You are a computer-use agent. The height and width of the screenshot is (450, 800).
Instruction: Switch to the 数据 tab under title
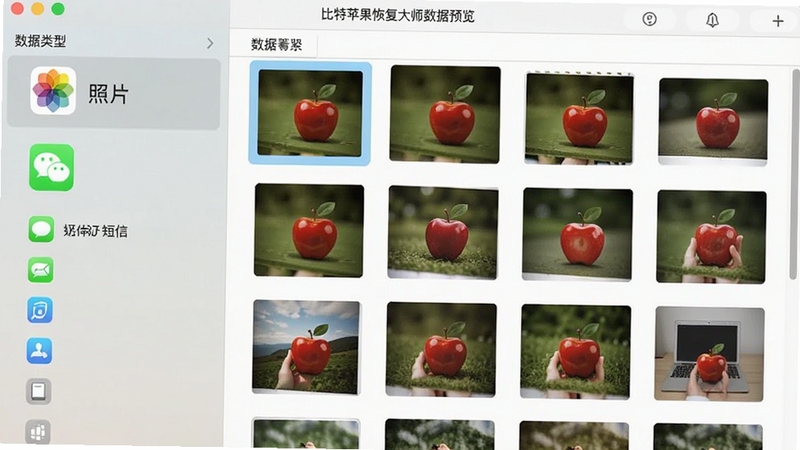pyautogui.click(x=277, y=45)
